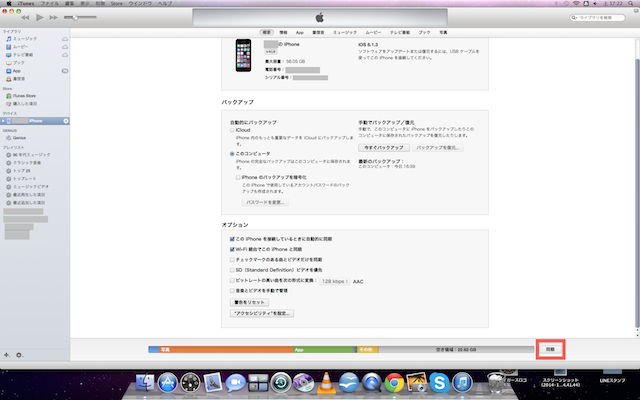Enable convert higher bit rate songs checkbox

pos(232,280)
